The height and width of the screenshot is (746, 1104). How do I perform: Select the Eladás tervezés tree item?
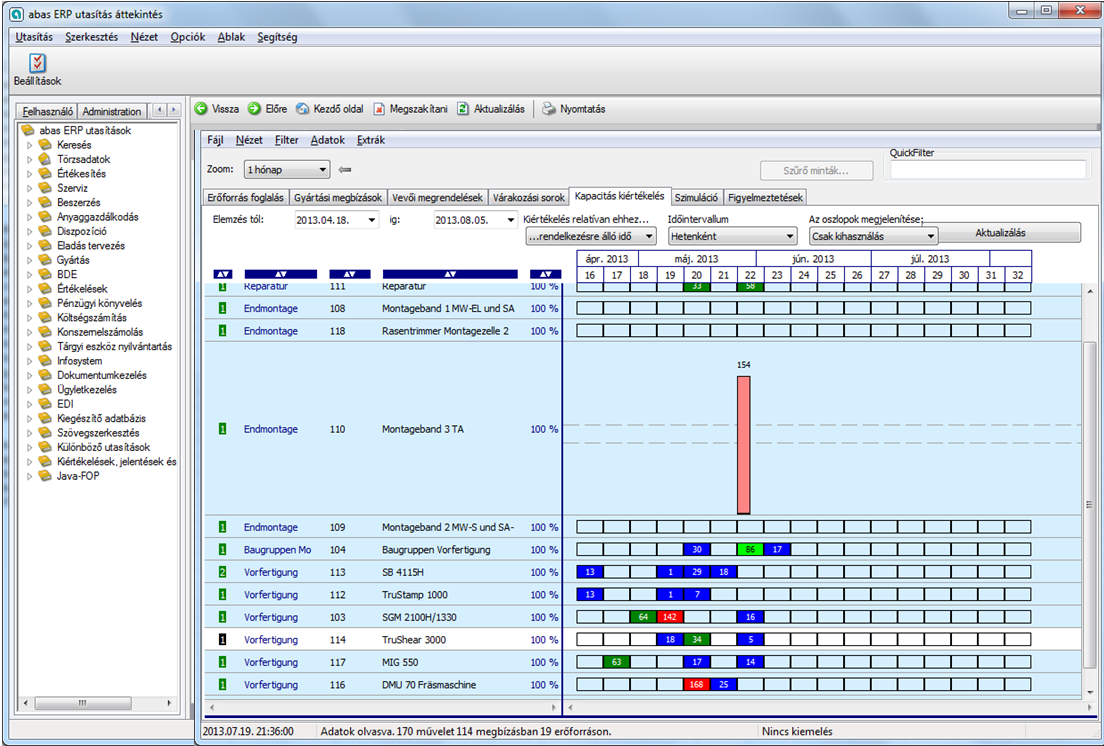91,246
